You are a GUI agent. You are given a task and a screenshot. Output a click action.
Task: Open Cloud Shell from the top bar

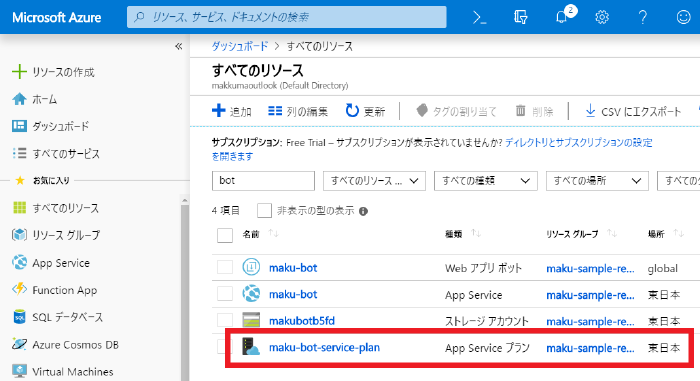(x=479, y=17)
